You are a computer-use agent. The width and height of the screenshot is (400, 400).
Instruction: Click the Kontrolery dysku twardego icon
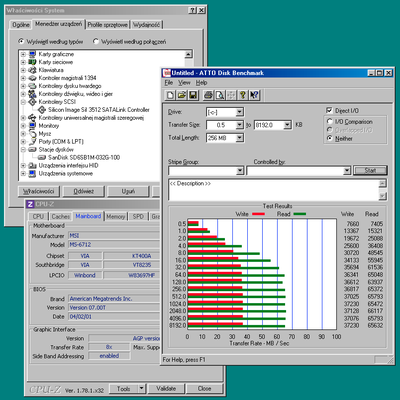(x=32, y=86)
